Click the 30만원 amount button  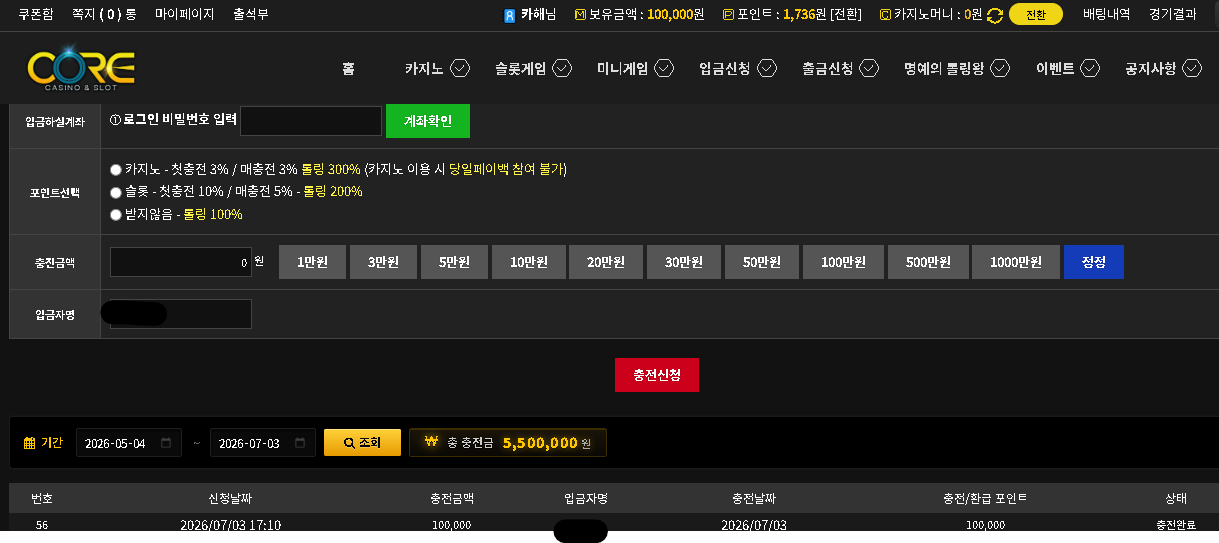pyautogui.click(x=684, y=262)
